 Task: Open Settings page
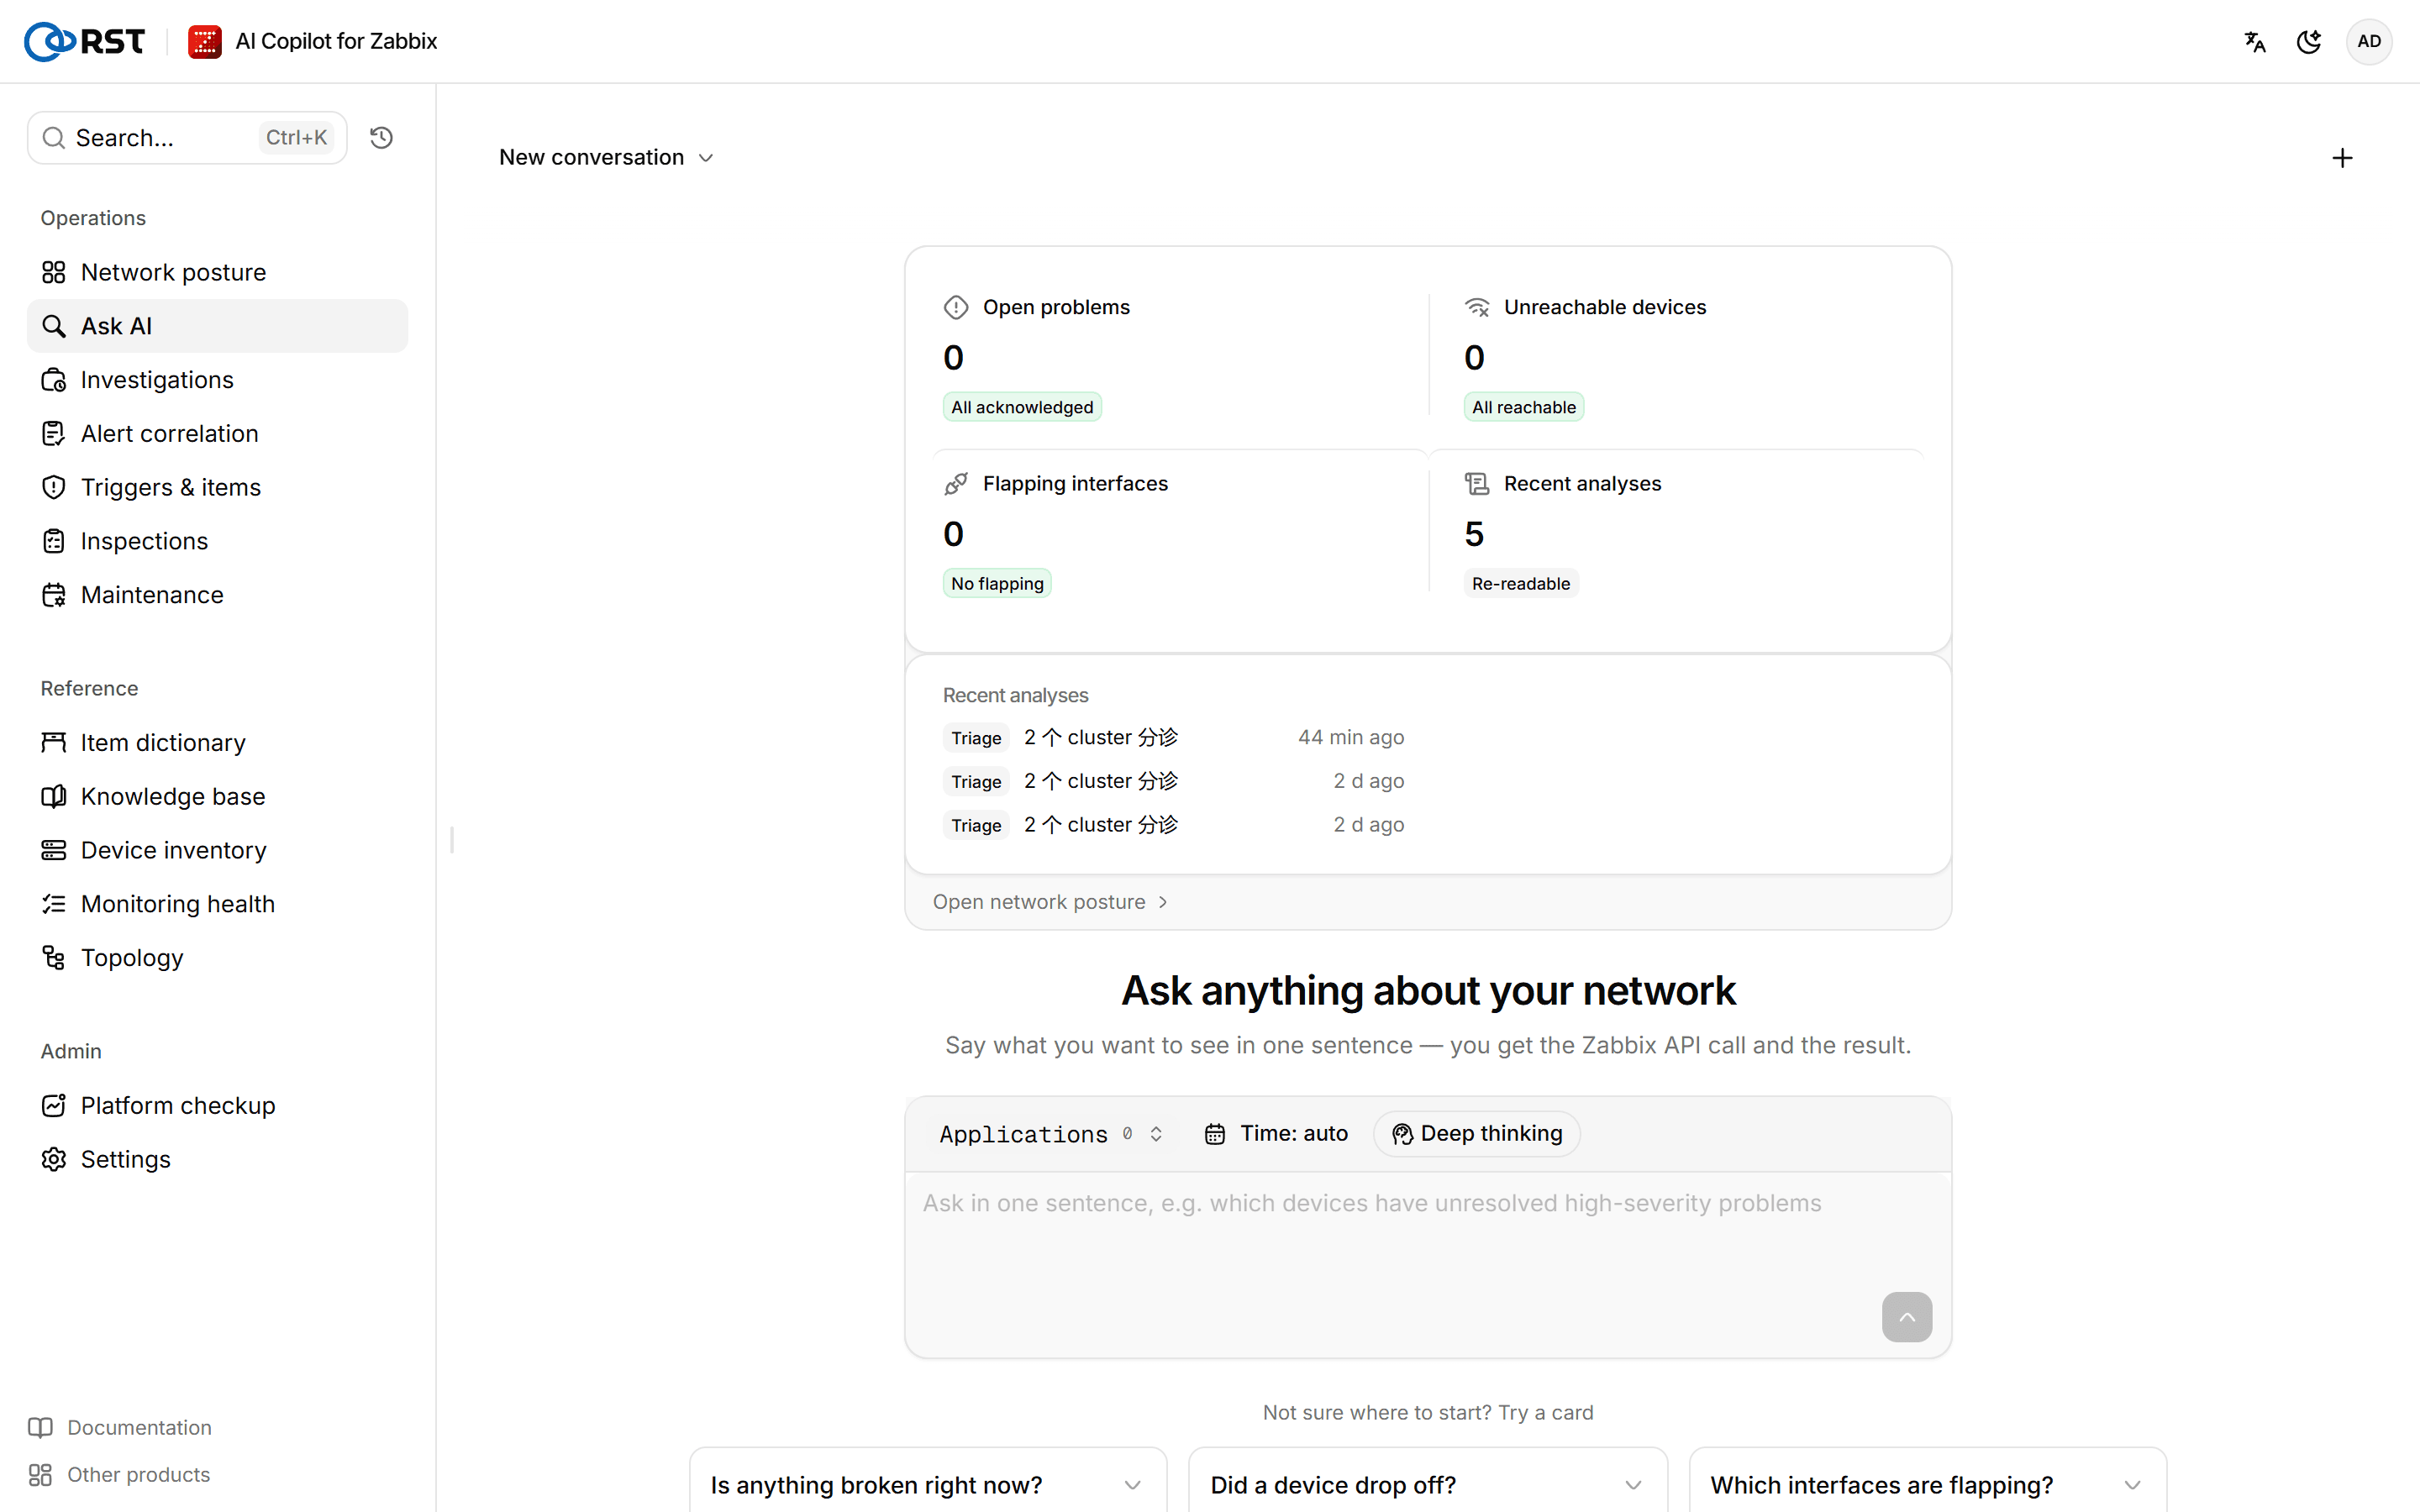click(x=217, y=1159)
